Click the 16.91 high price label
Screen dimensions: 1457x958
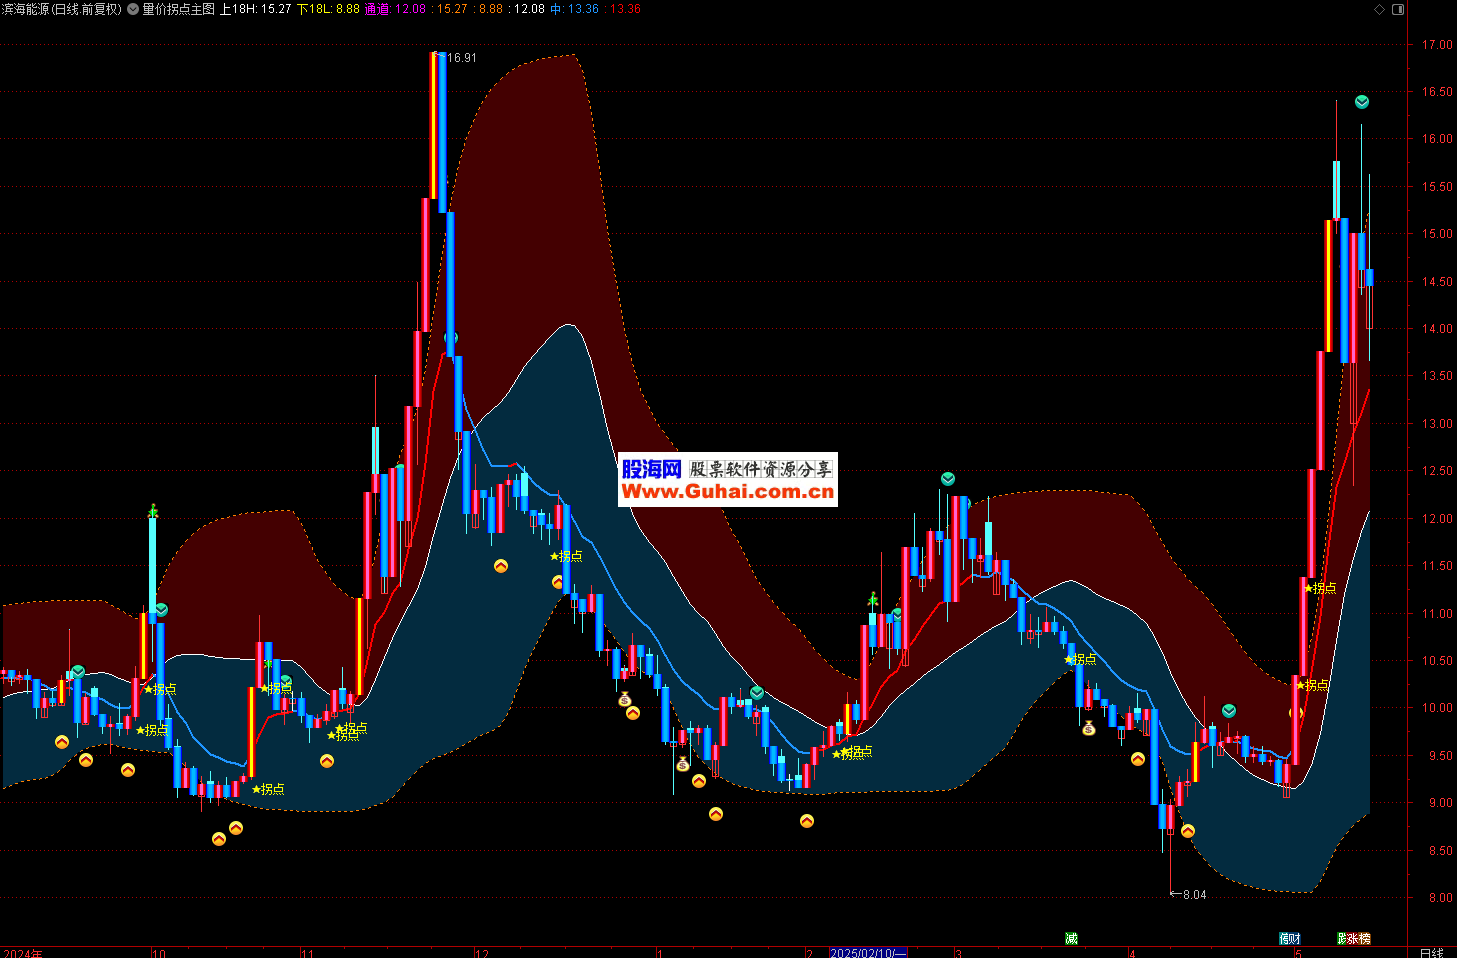tap(461, 58)
